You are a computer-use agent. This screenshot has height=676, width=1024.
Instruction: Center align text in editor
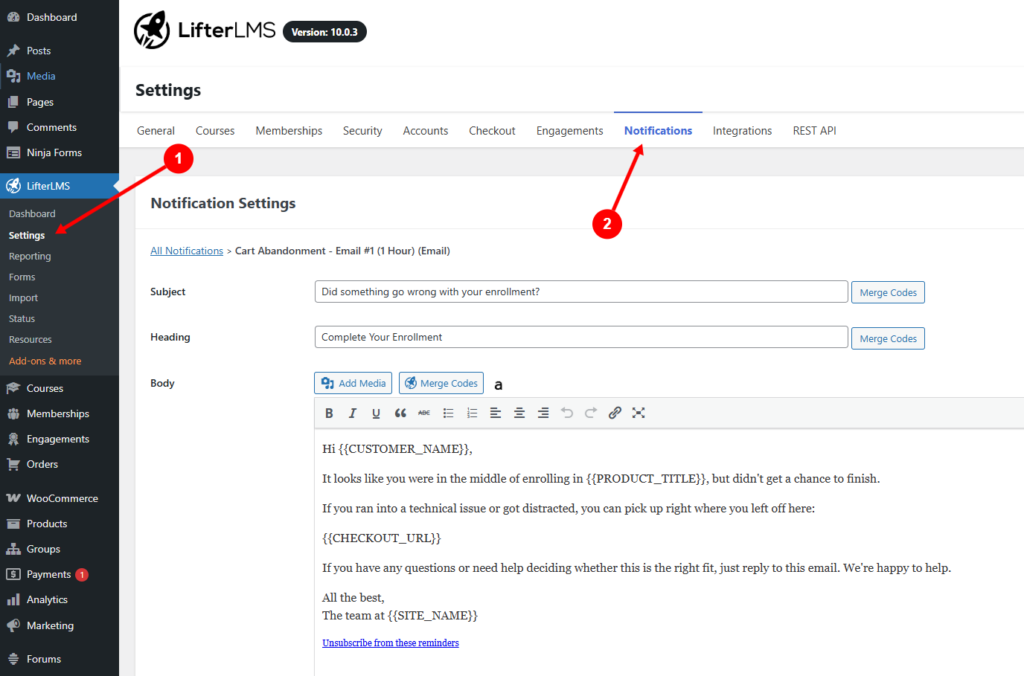click(x=519, y=413)
